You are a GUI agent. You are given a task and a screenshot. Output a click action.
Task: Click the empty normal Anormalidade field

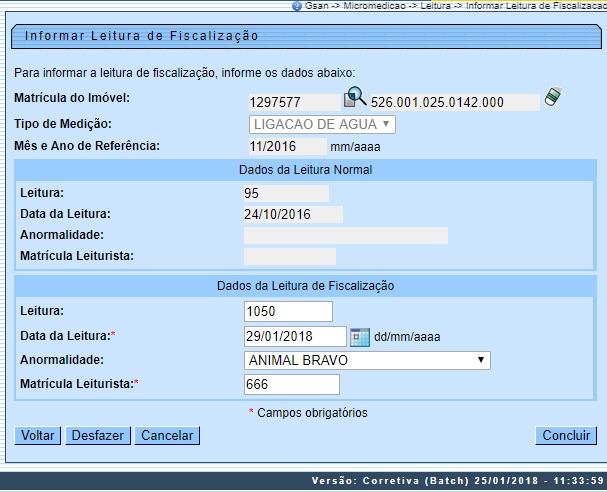346,235
